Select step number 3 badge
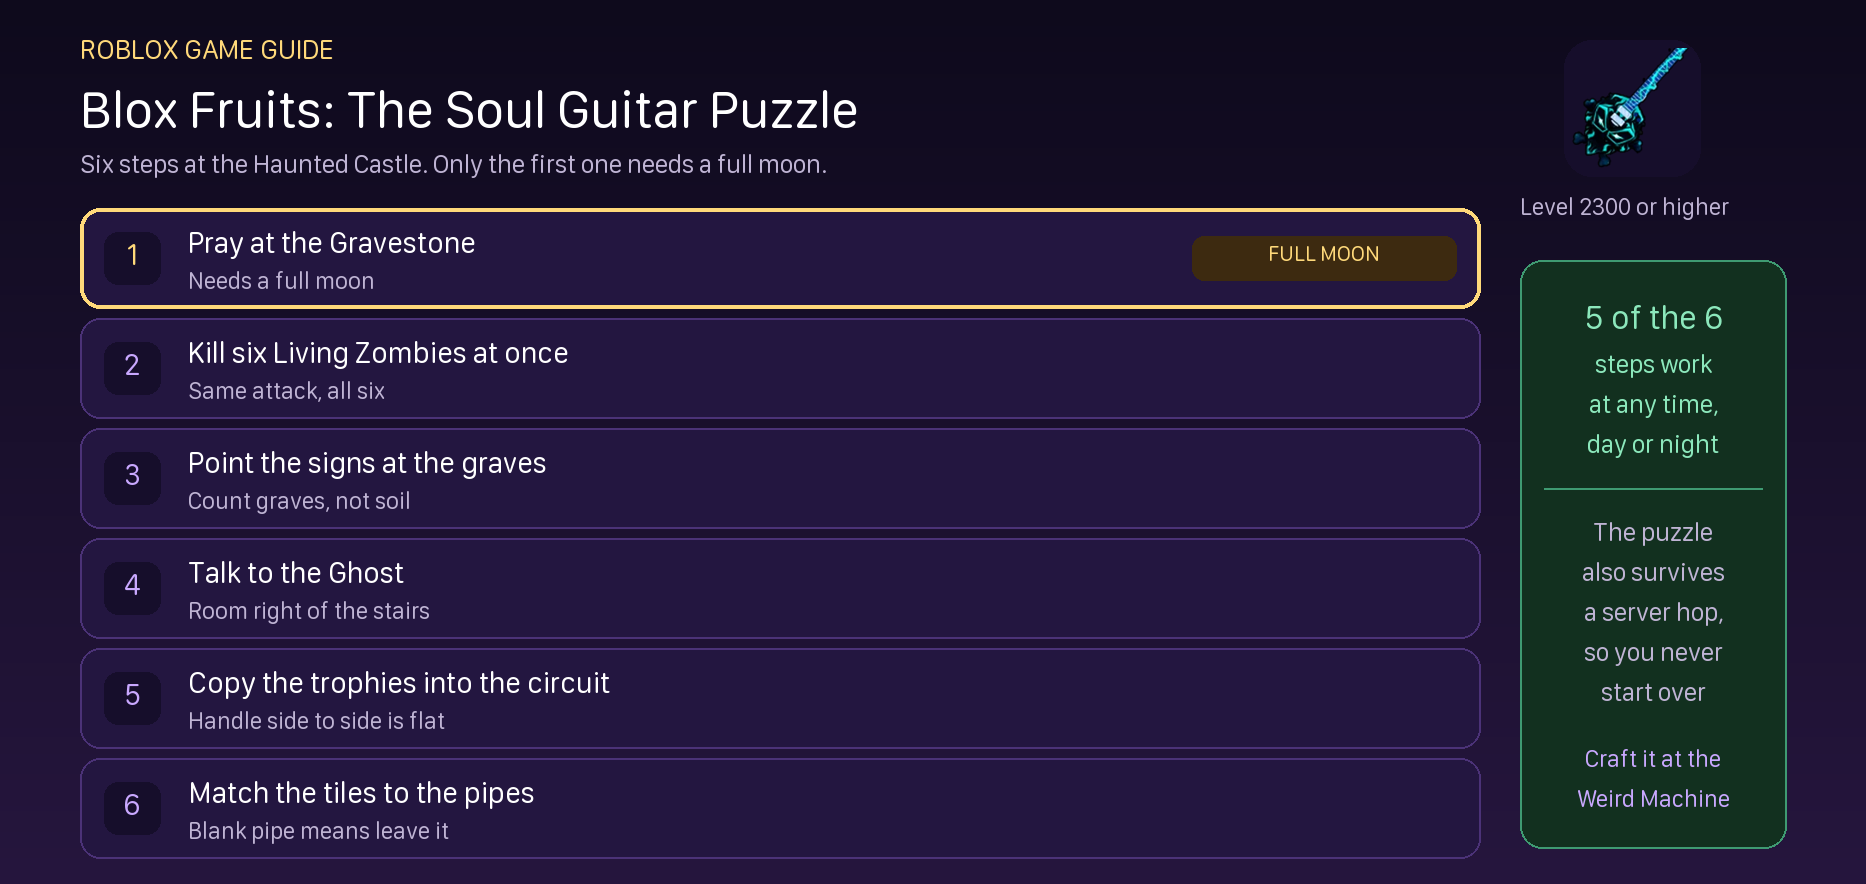The width and height of the screenshot is (1866, 884). point(132,476)
